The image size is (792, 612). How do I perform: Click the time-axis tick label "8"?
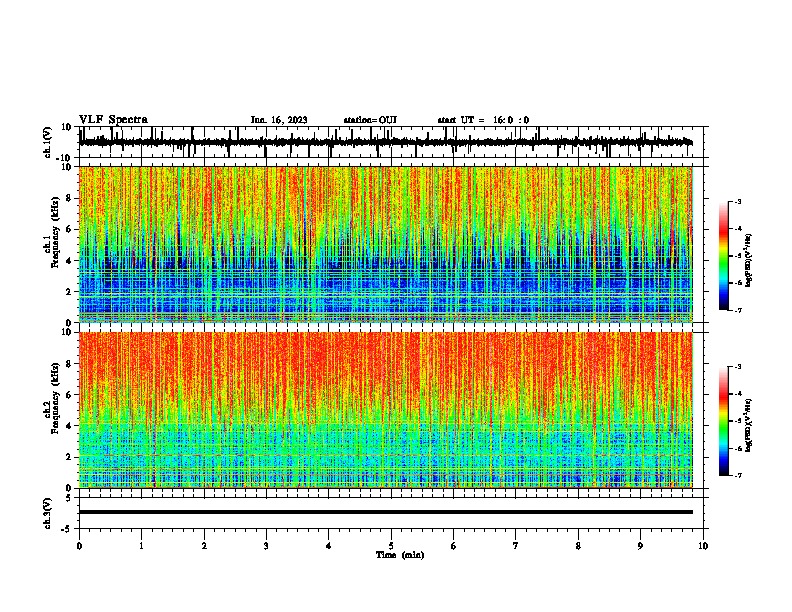578,546
